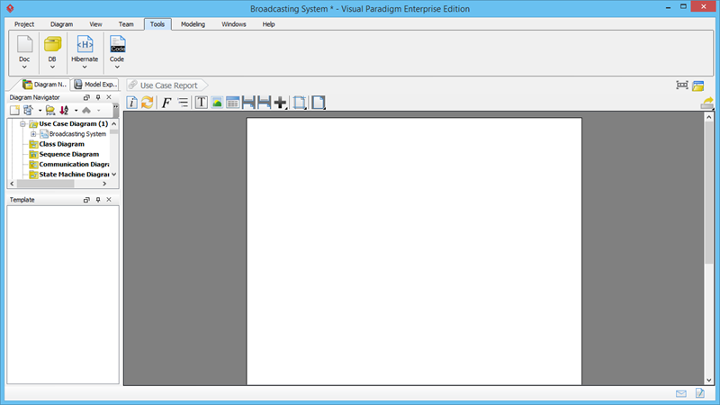Click the folder view icon in navigator
This screenshot has height=405, width=720.
(51, 110)
